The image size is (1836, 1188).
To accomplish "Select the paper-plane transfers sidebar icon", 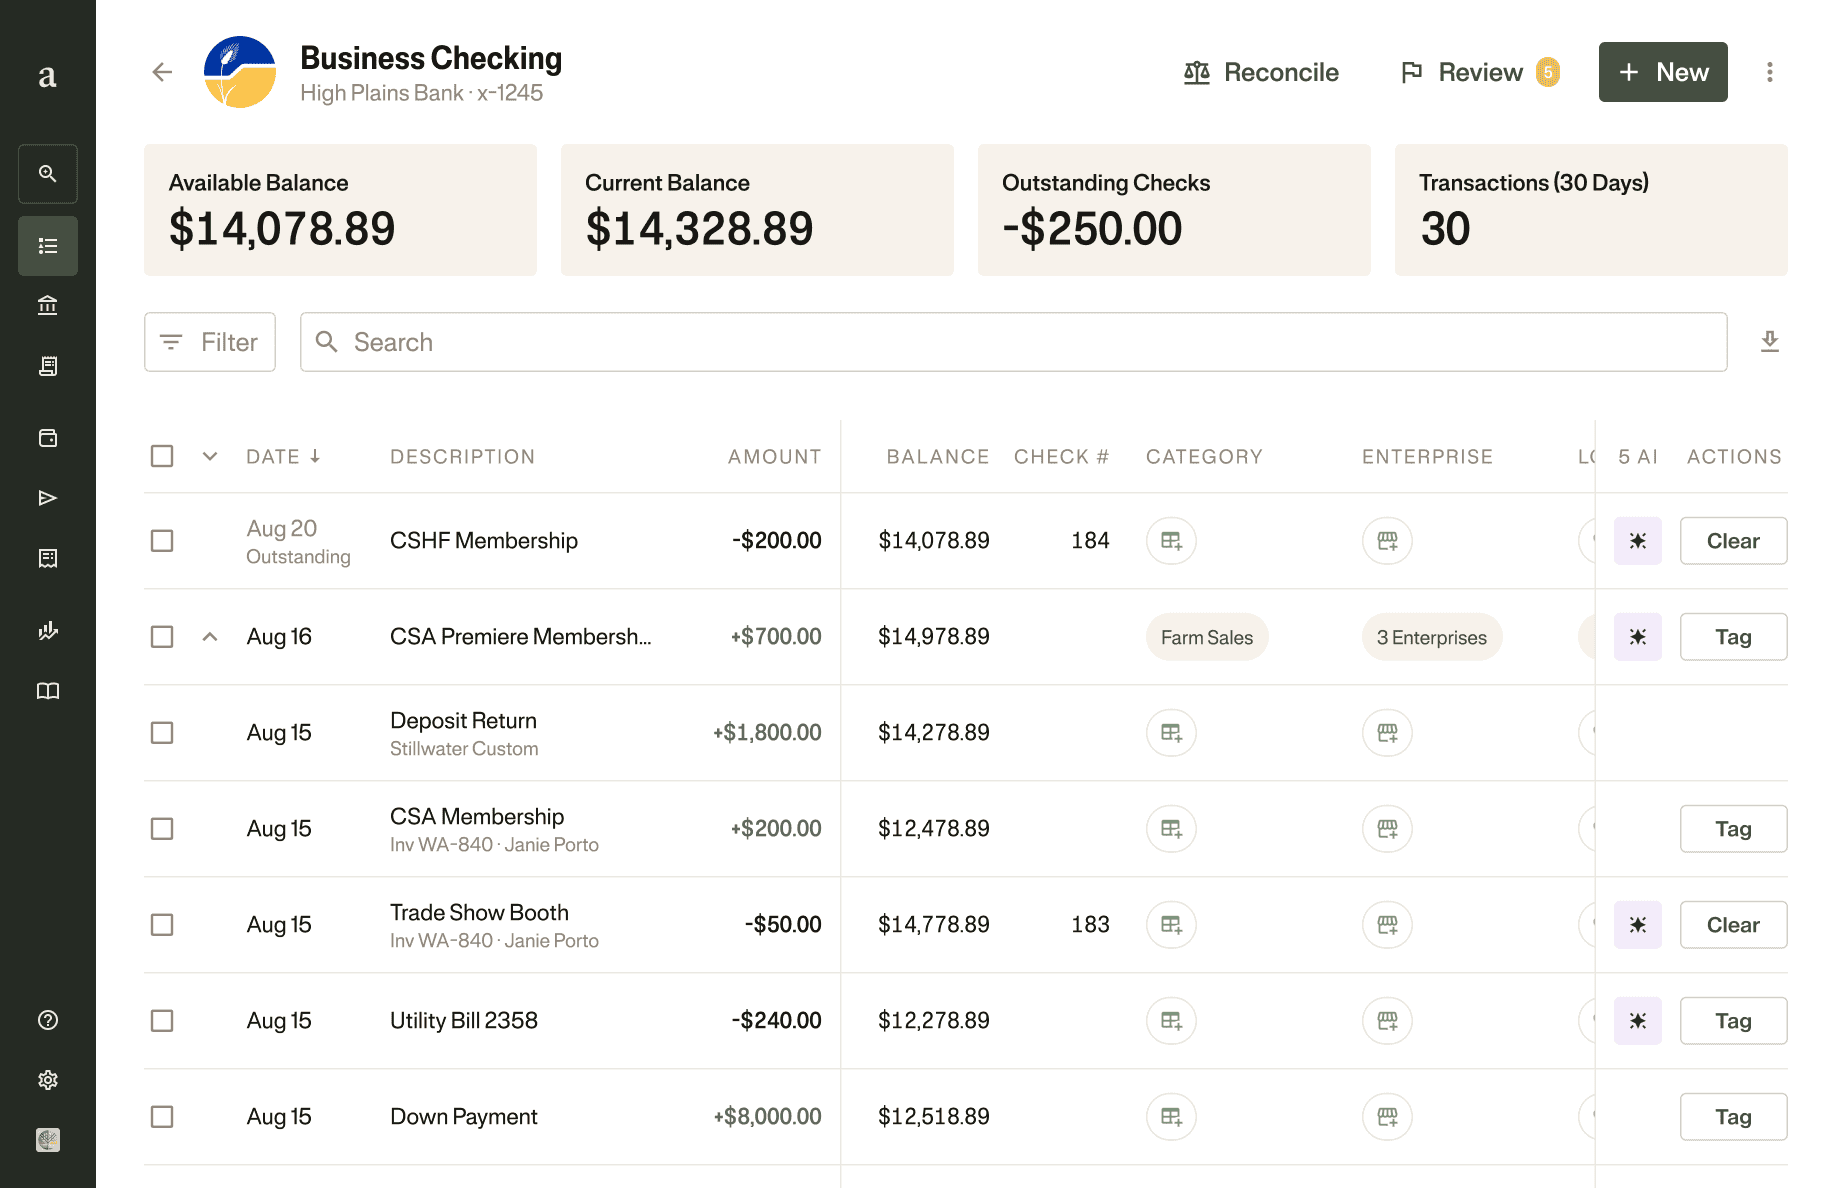I will [x=47, y=498].
